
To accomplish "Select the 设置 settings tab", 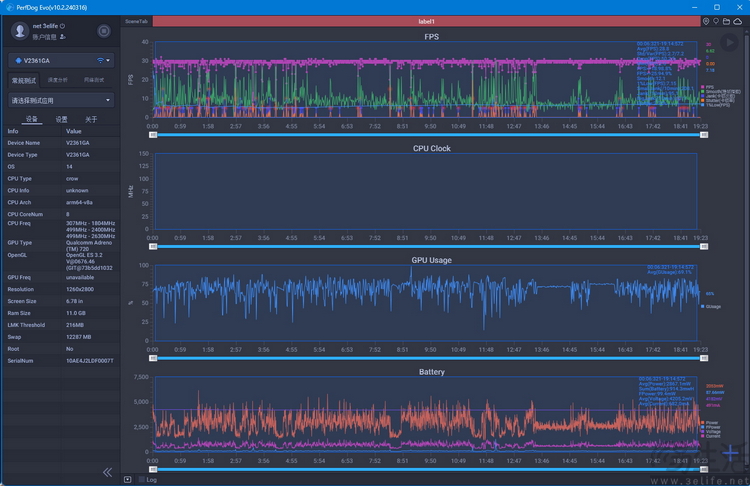I will click(x=61, y=119).
